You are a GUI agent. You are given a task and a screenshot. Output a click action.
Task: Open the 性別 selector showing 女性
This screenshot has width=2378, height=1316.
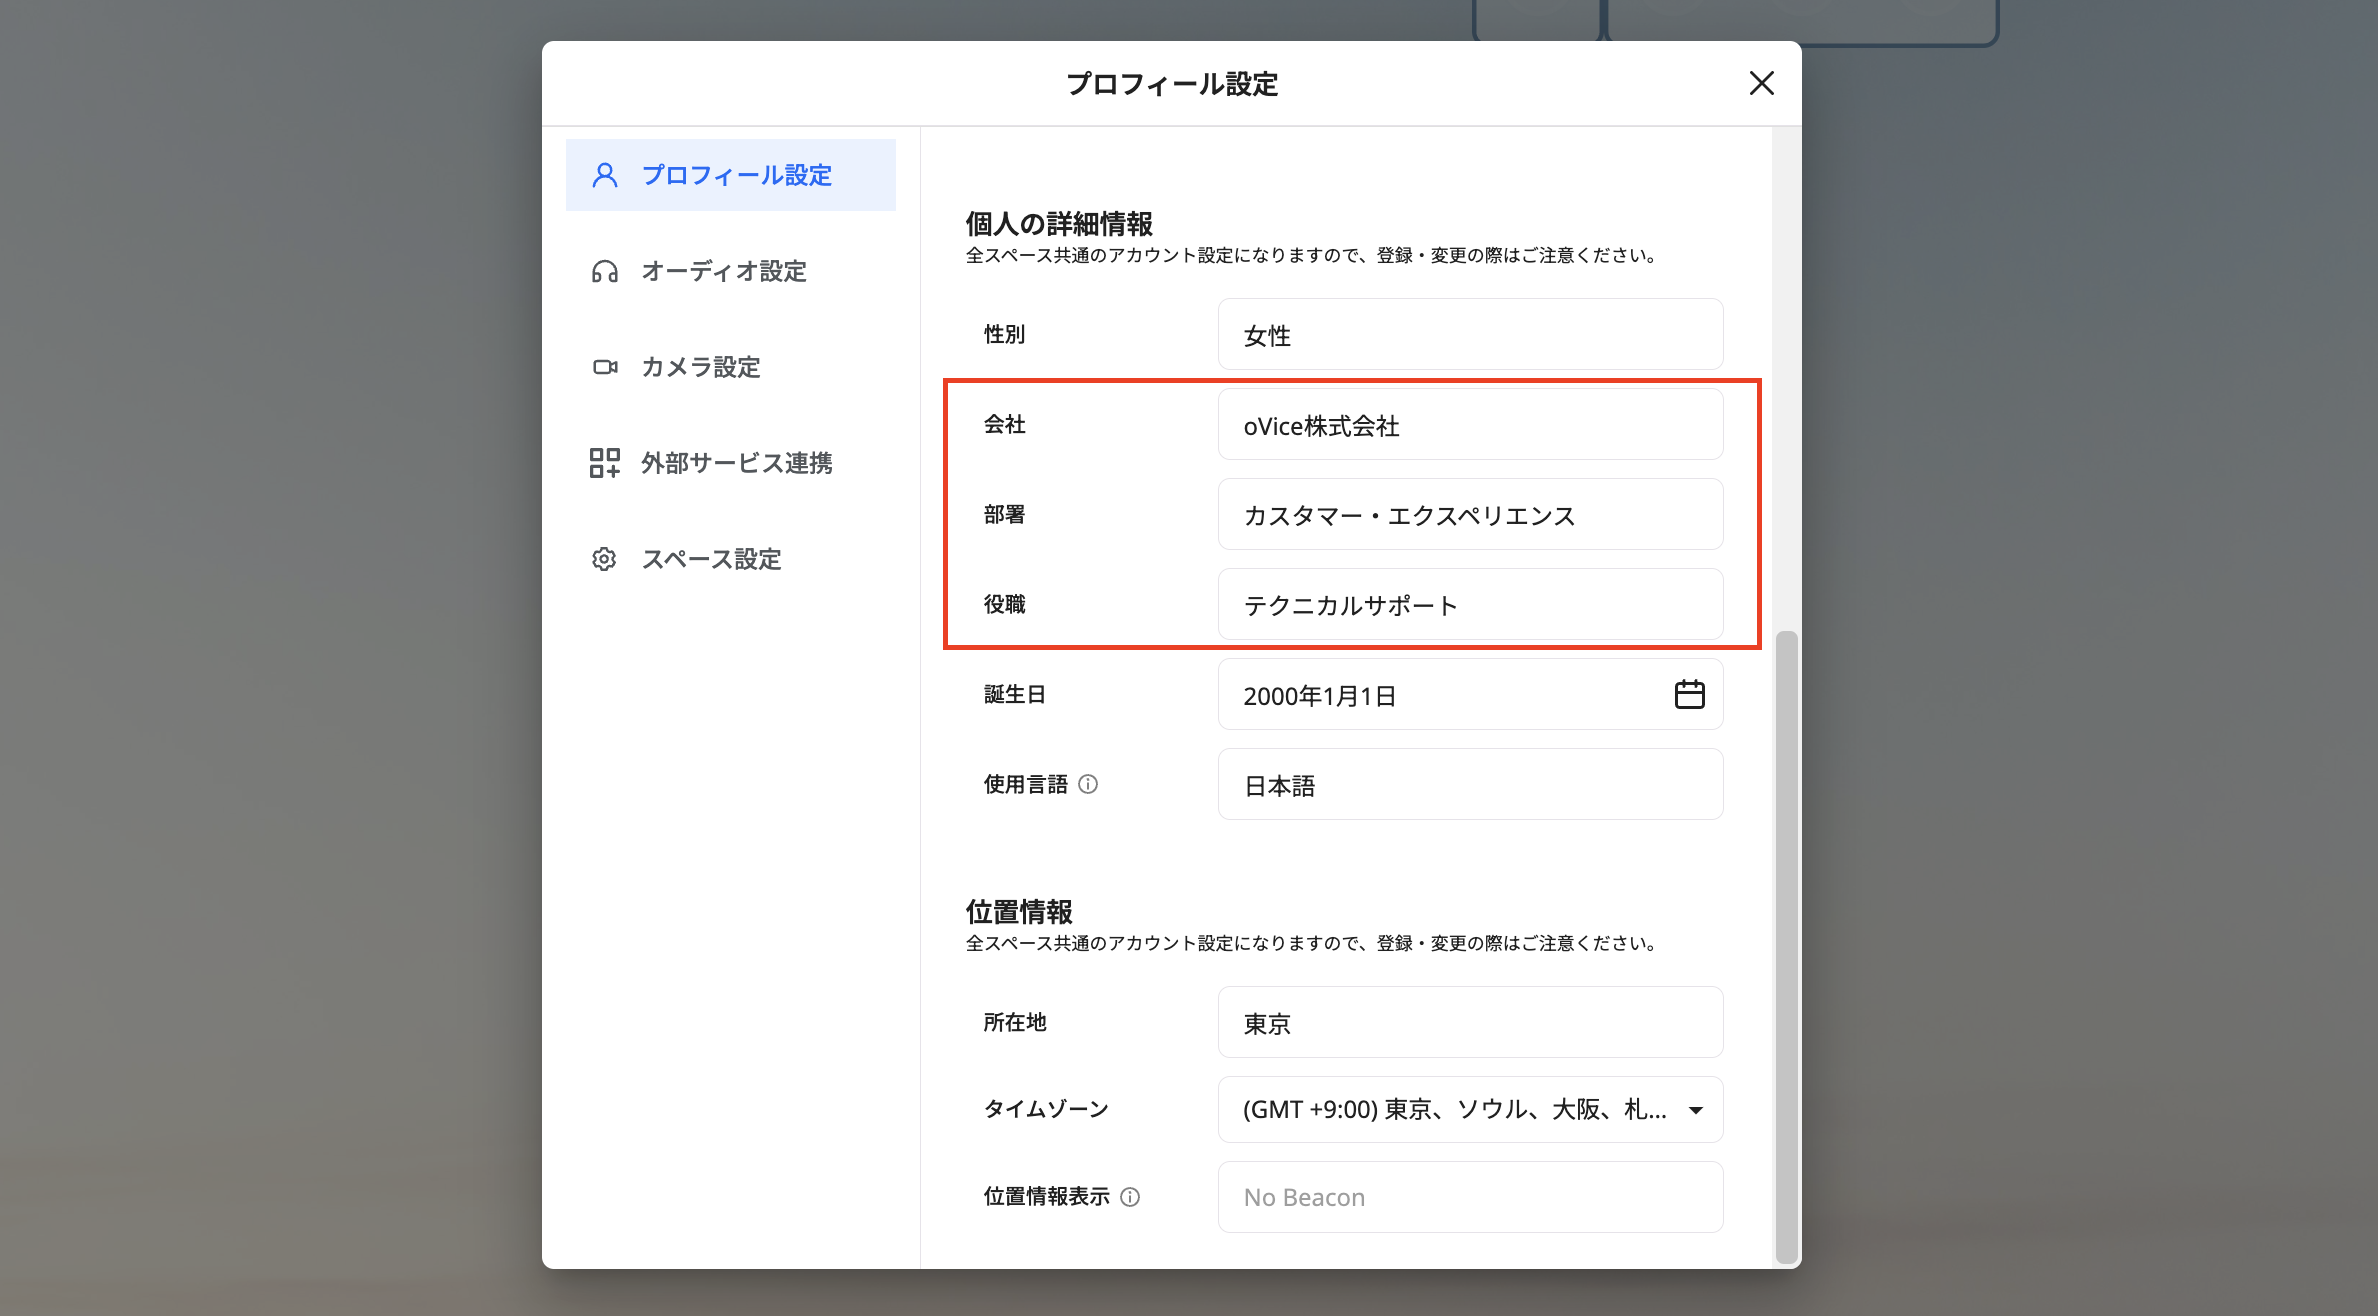click(x=1470, y=334)
